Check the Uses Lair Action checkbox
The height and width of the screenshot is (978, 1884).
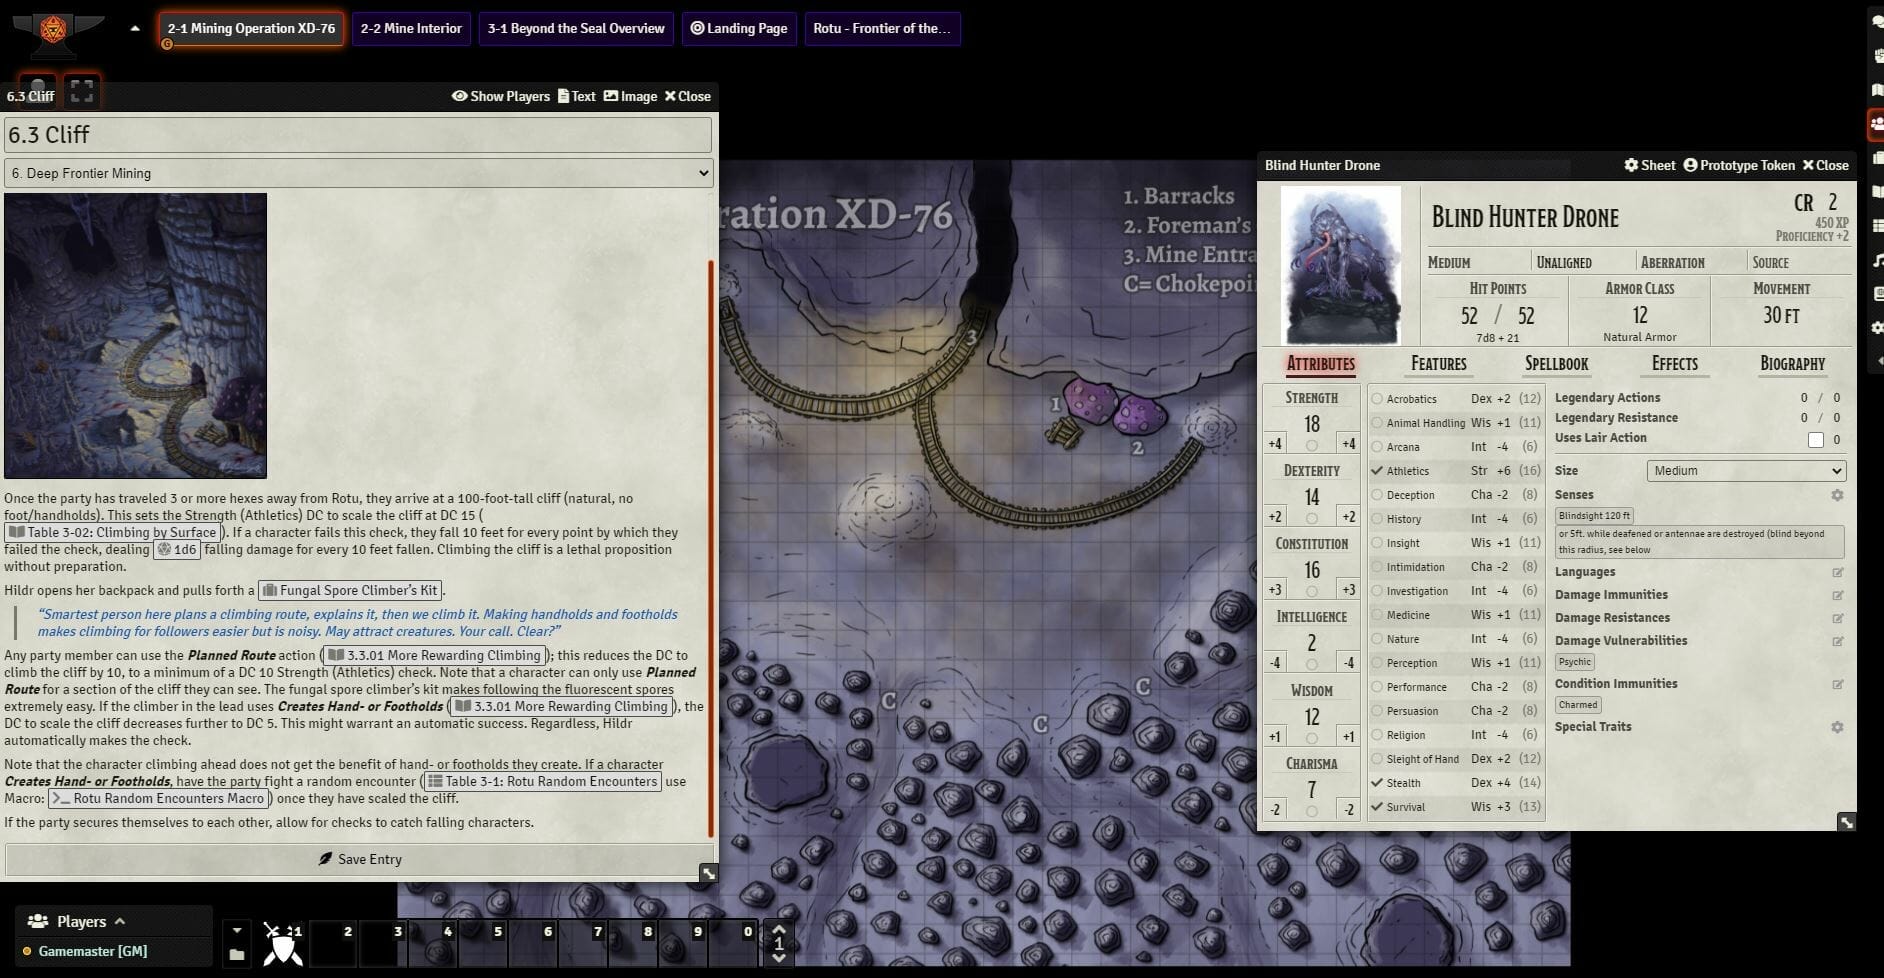[x=1816, y=439]
